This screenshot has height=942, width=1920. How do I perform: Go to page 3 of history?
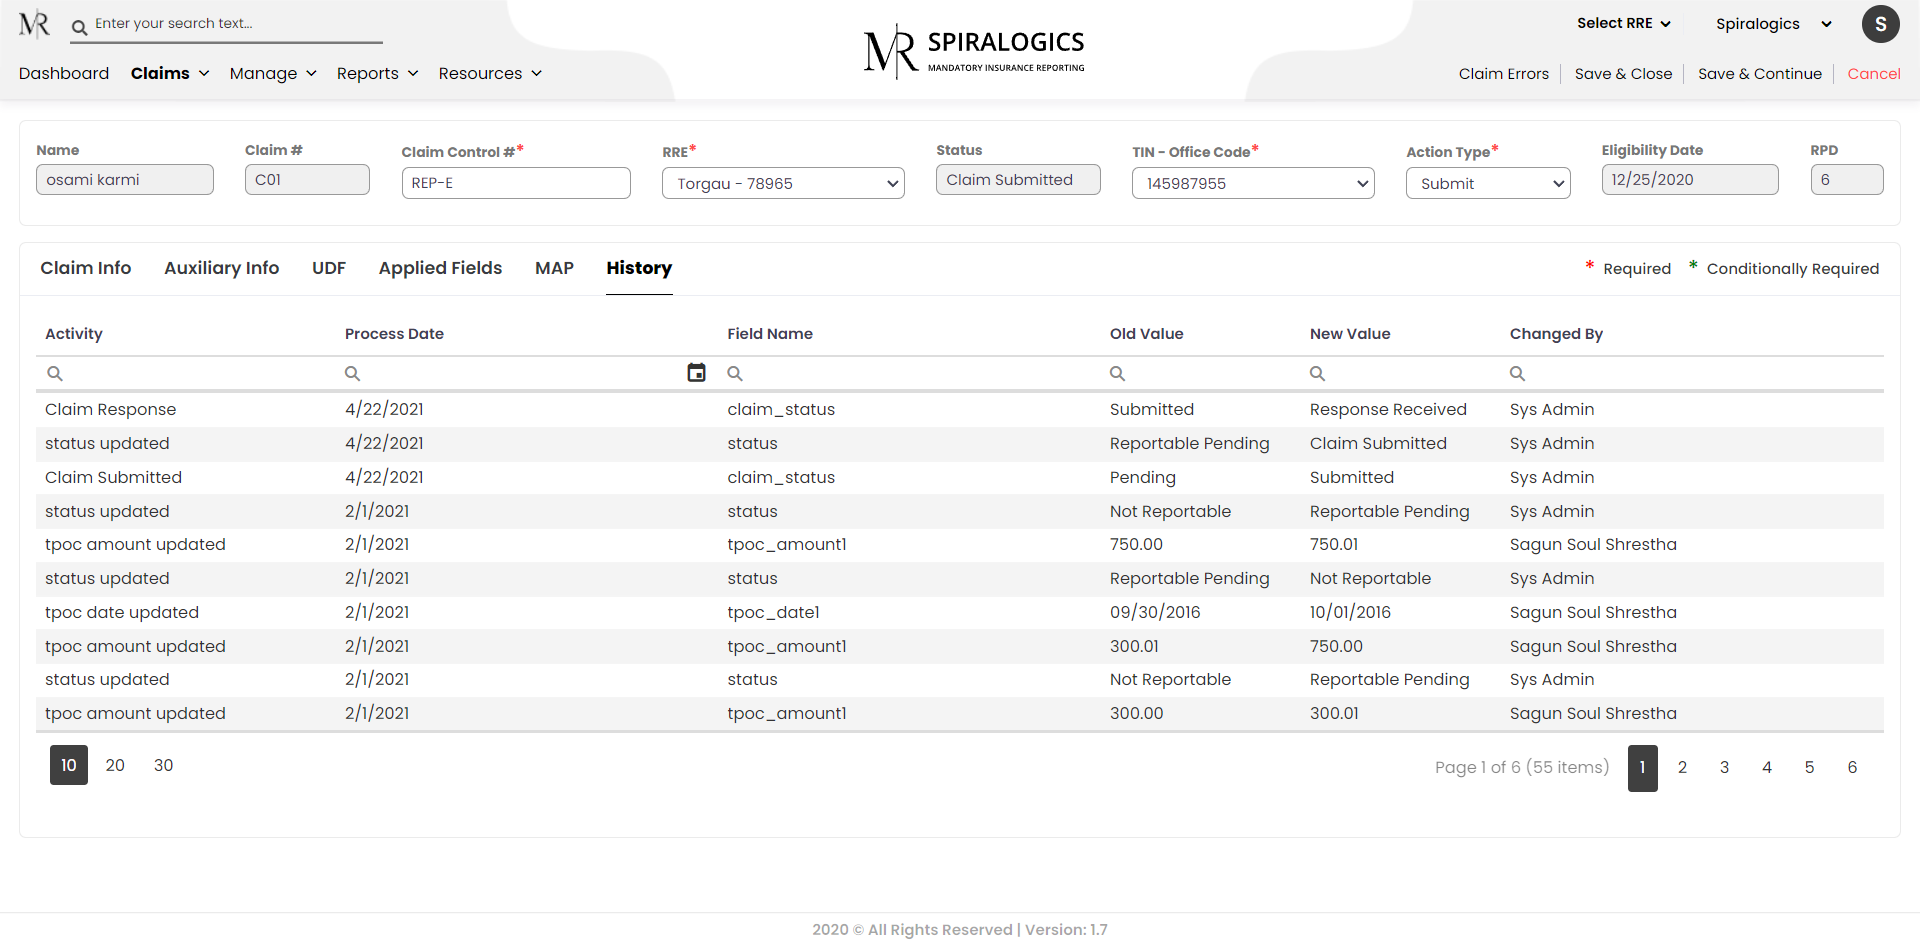tap(1724, 767)
